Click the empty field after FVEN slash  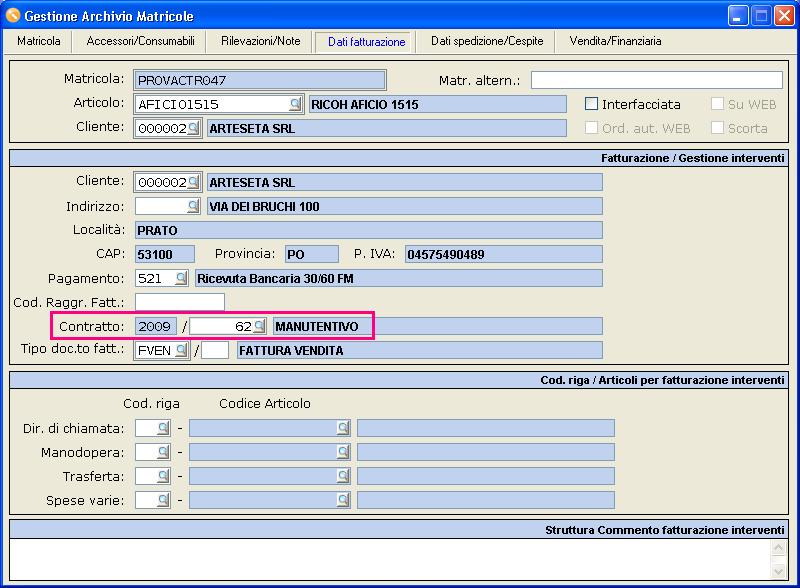pyautogui.click(x=215, y=350)
